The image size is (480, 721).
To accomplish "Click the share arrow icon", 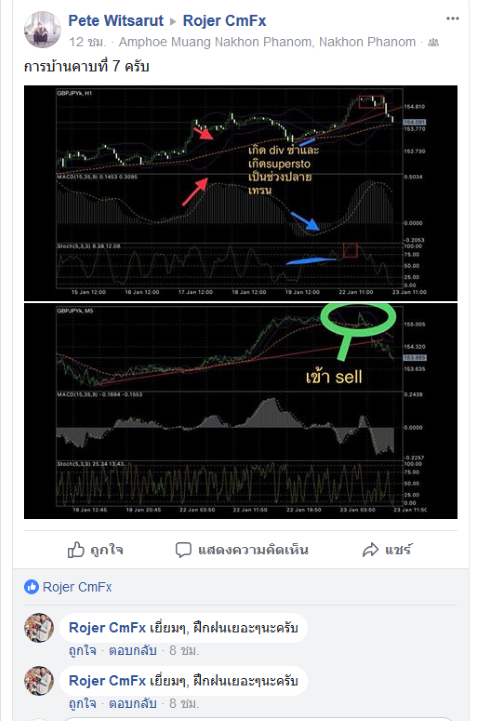I will (370, 550).
